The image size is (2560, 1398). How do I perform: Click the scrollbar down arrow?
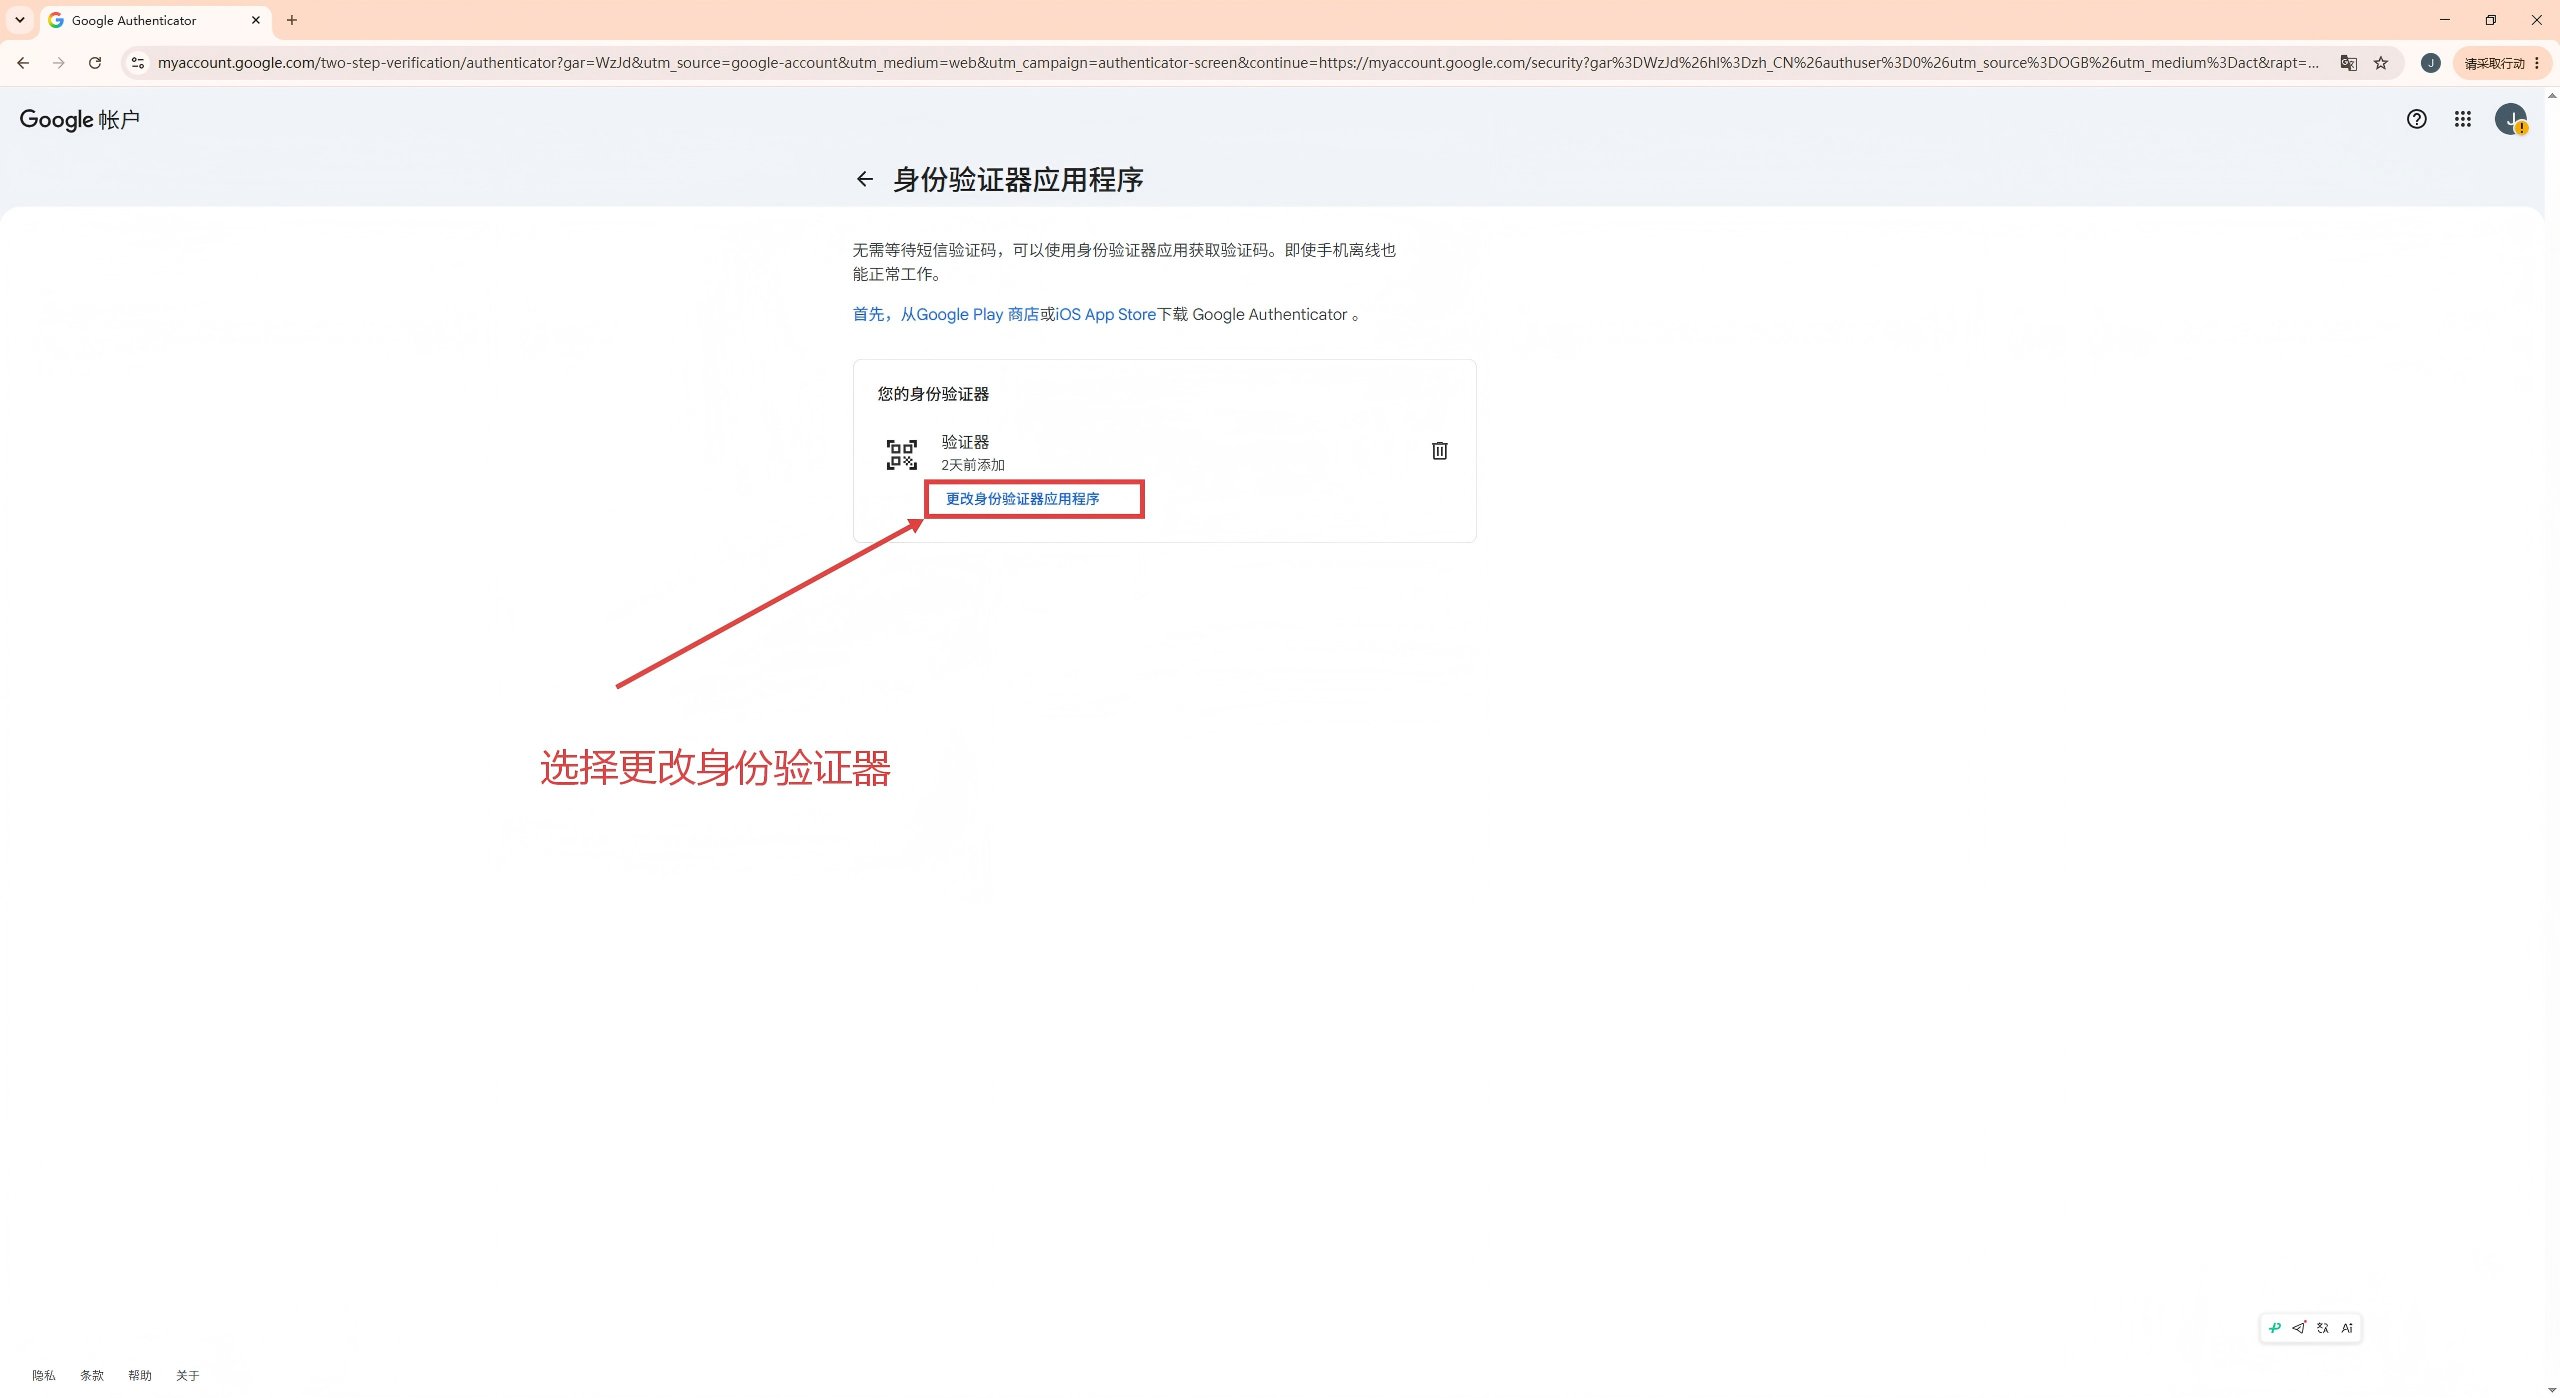(x=2552, y=1390)
